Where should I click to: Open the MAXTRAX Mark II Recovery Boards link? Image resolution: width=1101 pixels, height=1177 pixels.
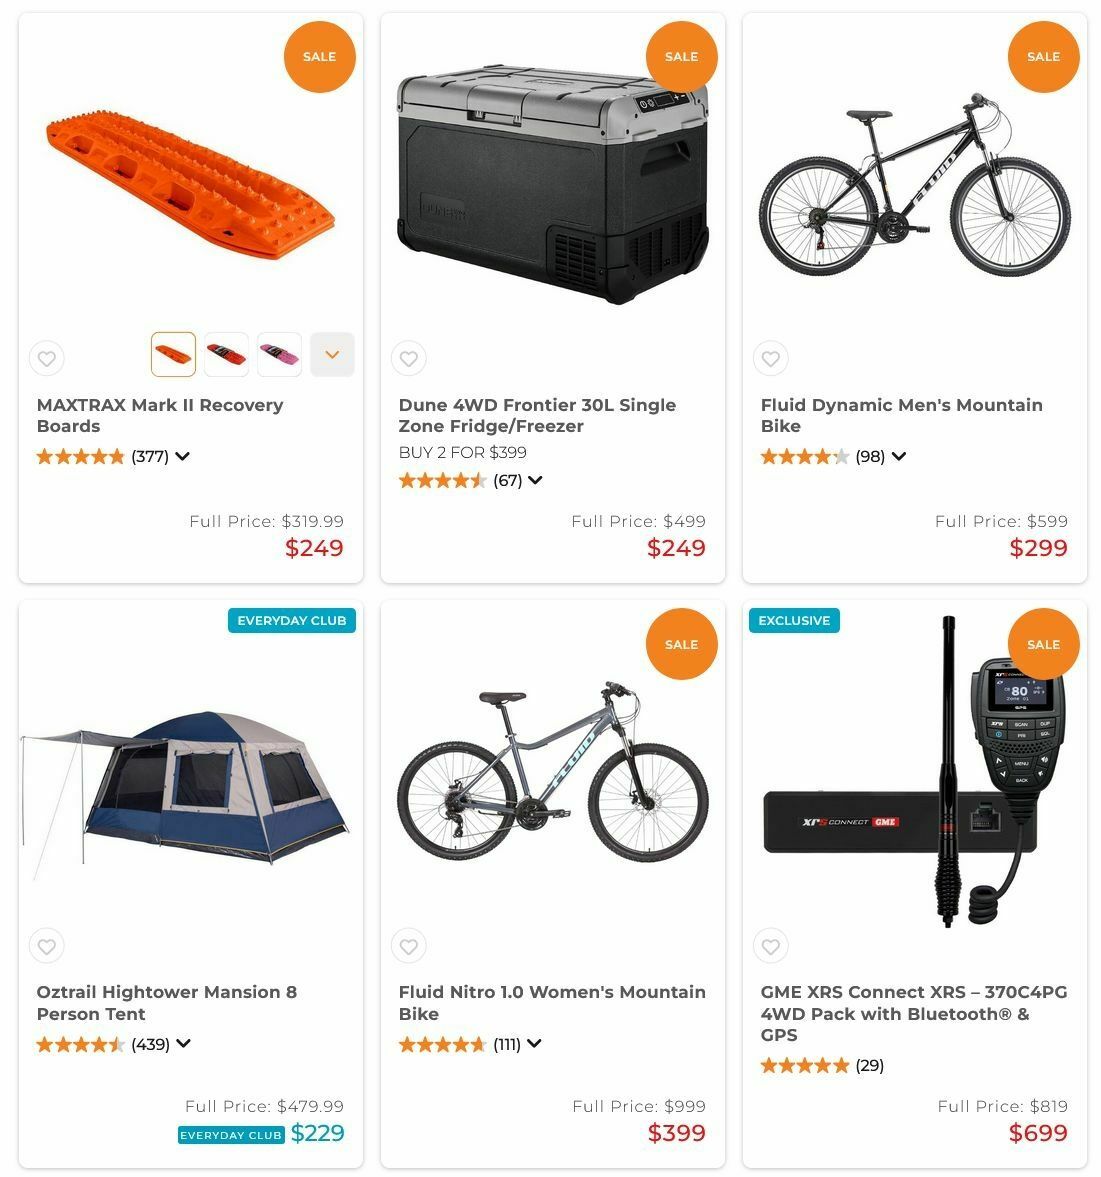click(x=160, y=415)
